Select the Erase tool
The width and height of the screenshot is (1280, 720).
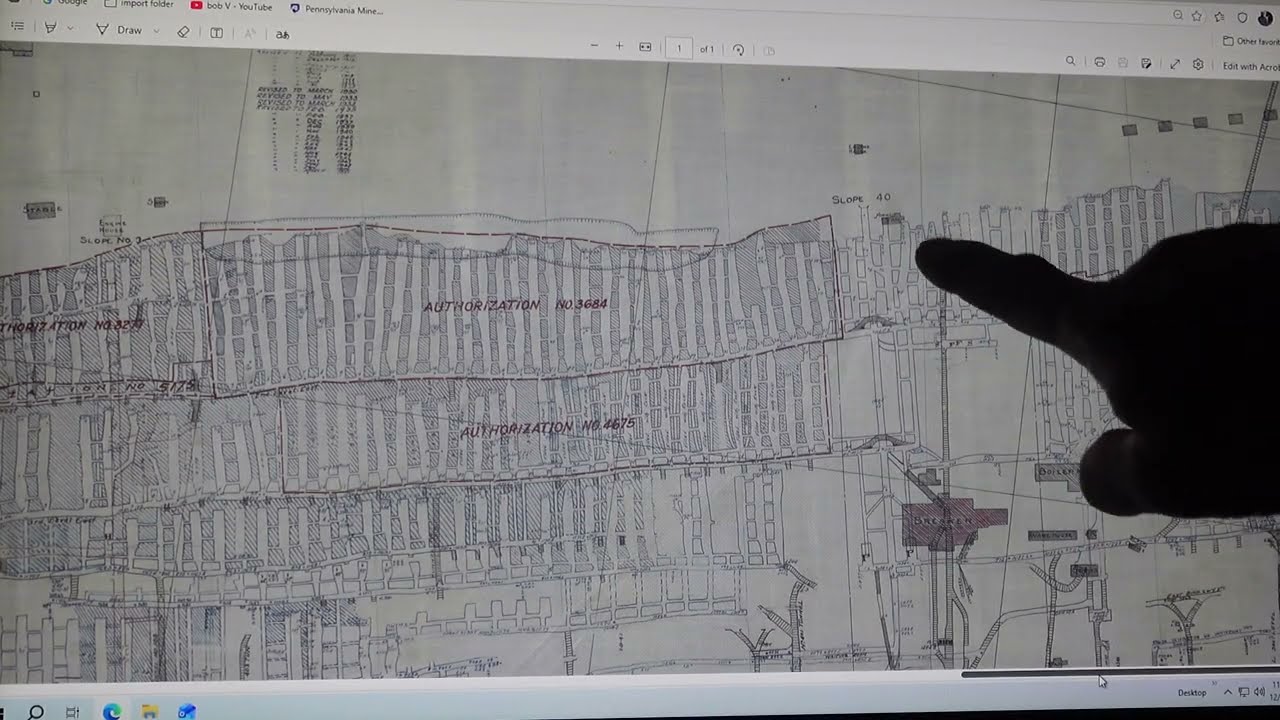coord(183,32)
